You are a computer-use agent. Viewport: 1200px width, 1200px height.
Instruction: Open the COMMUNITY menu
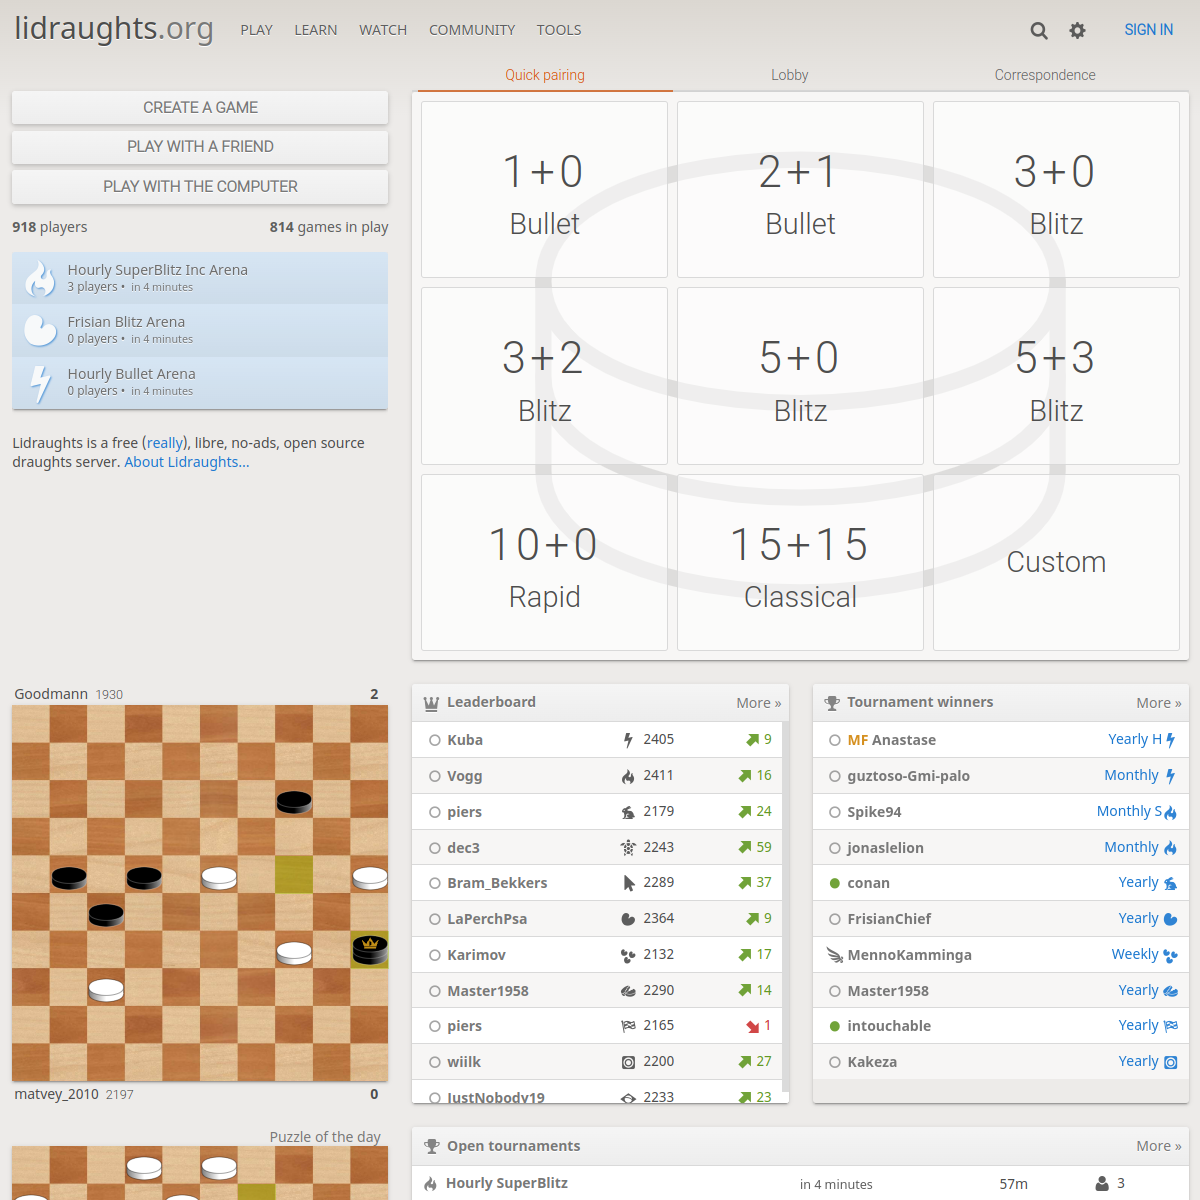pos(472,30)
